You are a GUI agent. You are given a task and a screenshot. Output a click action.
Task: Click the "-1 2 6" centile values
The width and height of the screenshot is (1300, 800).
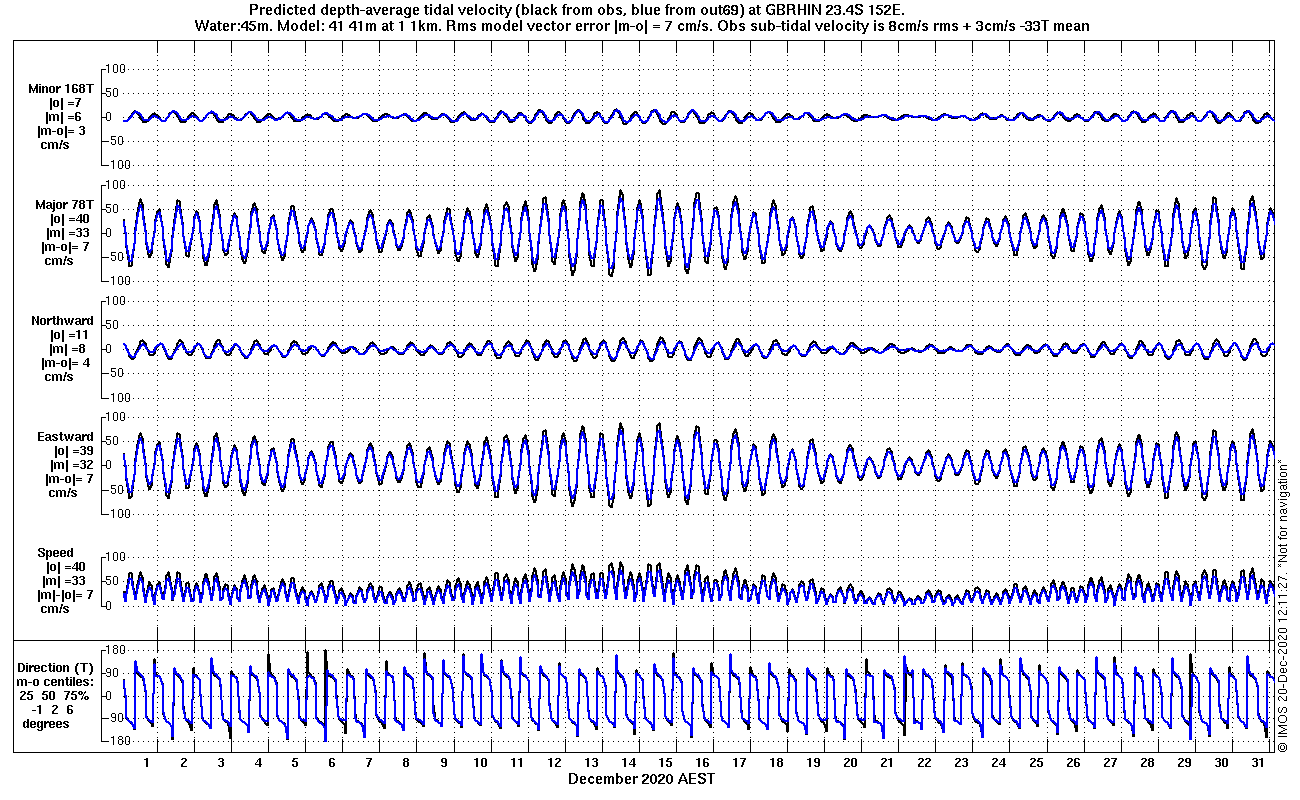click(x=52, y=709)
